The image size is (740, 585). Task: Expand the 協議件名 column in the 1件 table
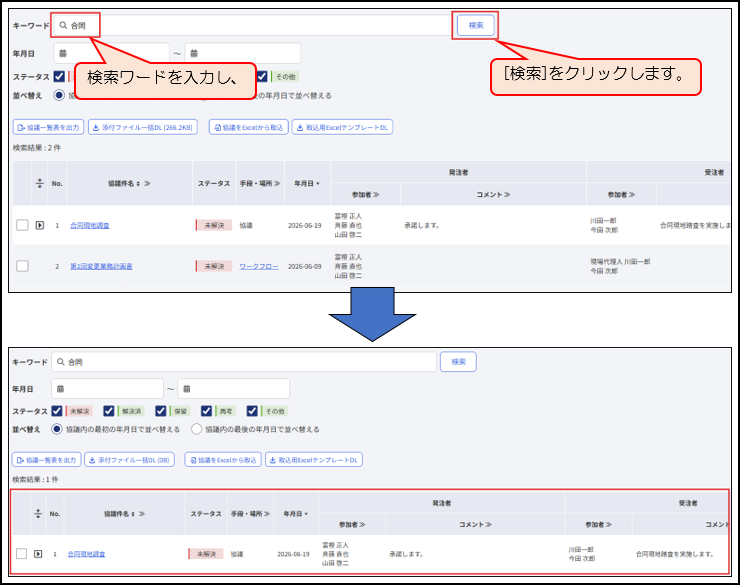(142, 514)
